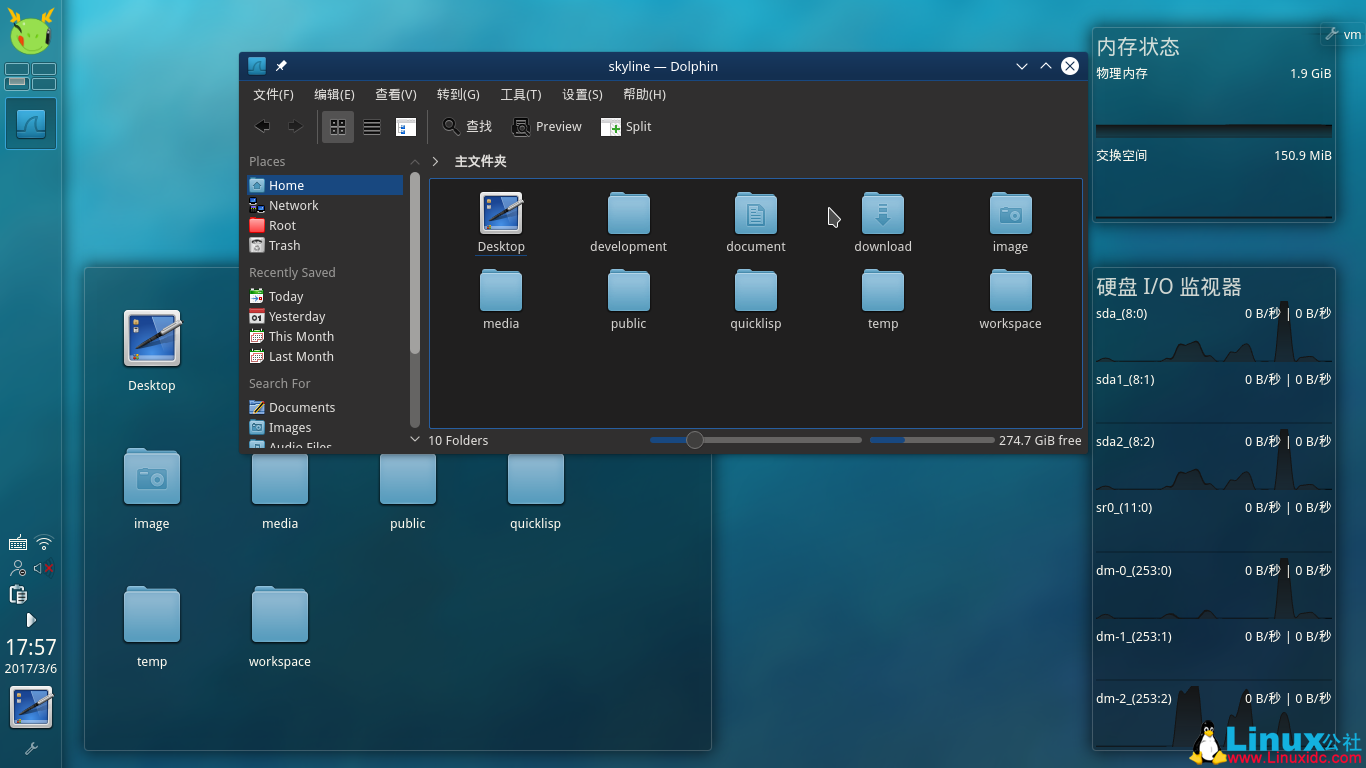Click the back navigation arrow in Dolphin

point(262,126)
